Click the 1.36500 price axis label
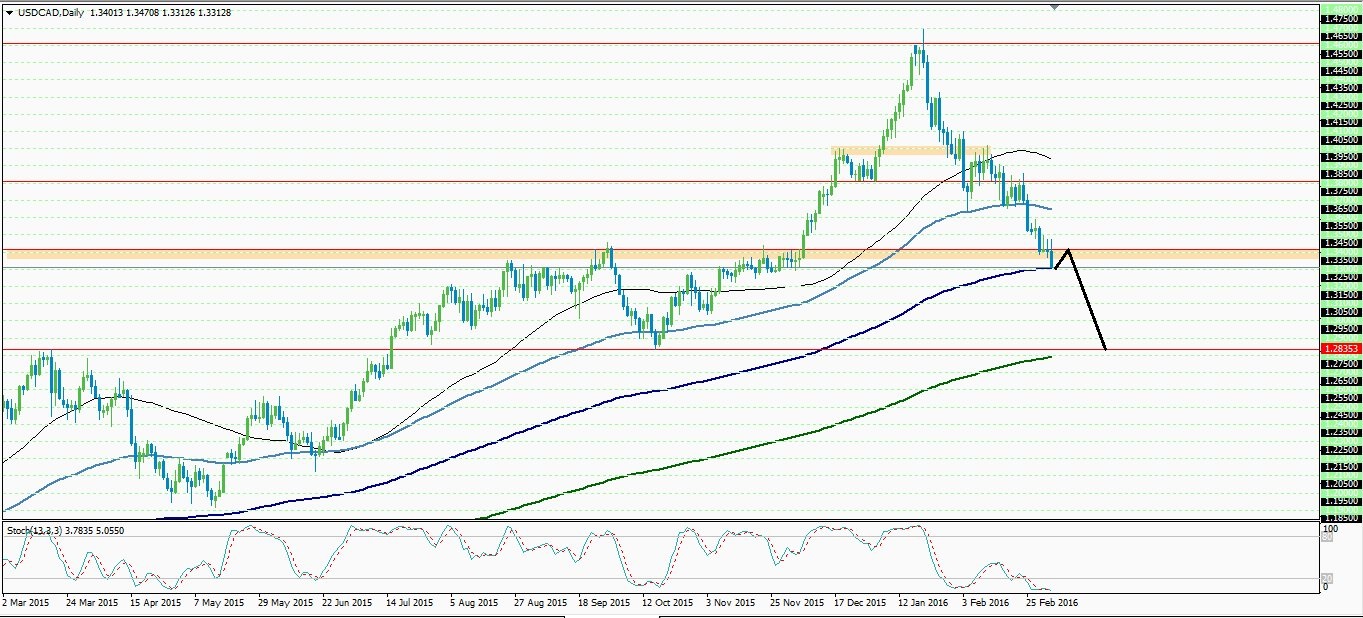Image resolution: width=1363 pixels, height=618 pixels. click(x=1340, y=208)
